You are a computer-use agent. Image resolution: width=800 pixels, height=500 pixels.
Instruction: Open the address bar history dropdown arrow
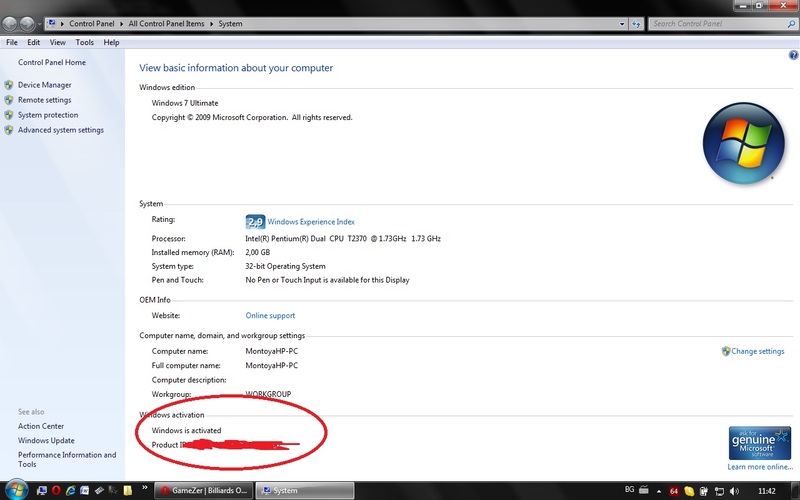pos(622,24)
